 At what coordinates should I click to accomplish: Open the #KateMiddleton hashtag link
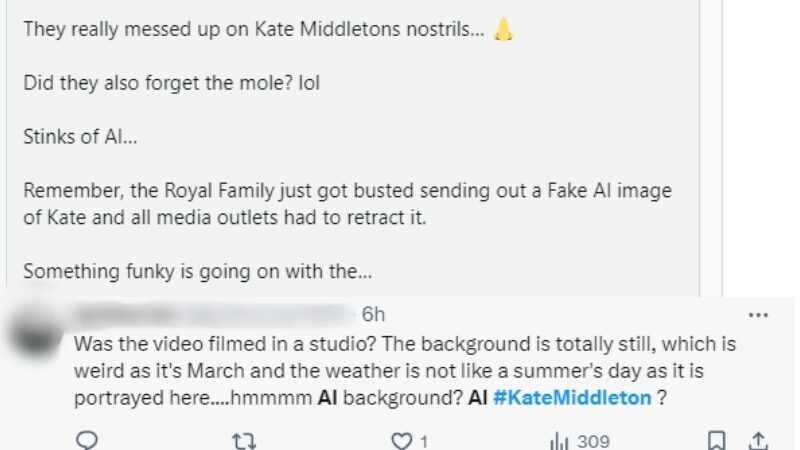coord(572,397)
